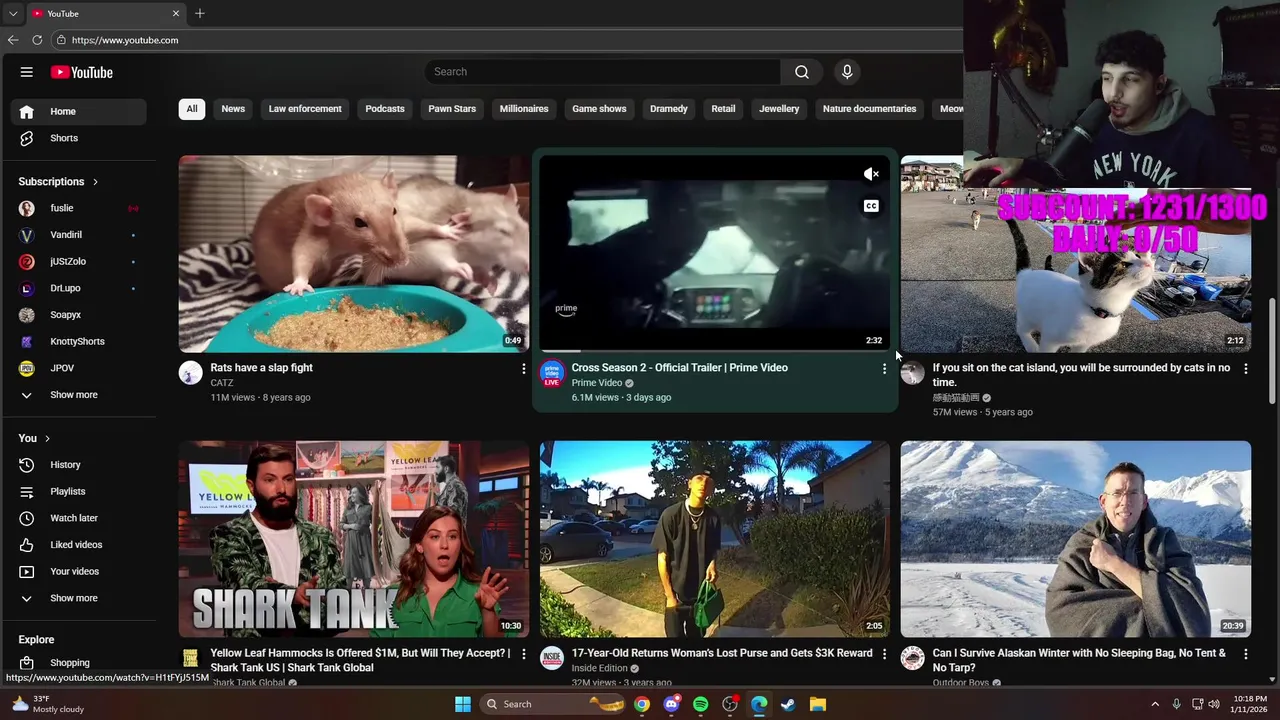This screenshot has width=1280, height=720.
Task: Open the KnottyShorts subscription channel
Action: coord(78,341)
